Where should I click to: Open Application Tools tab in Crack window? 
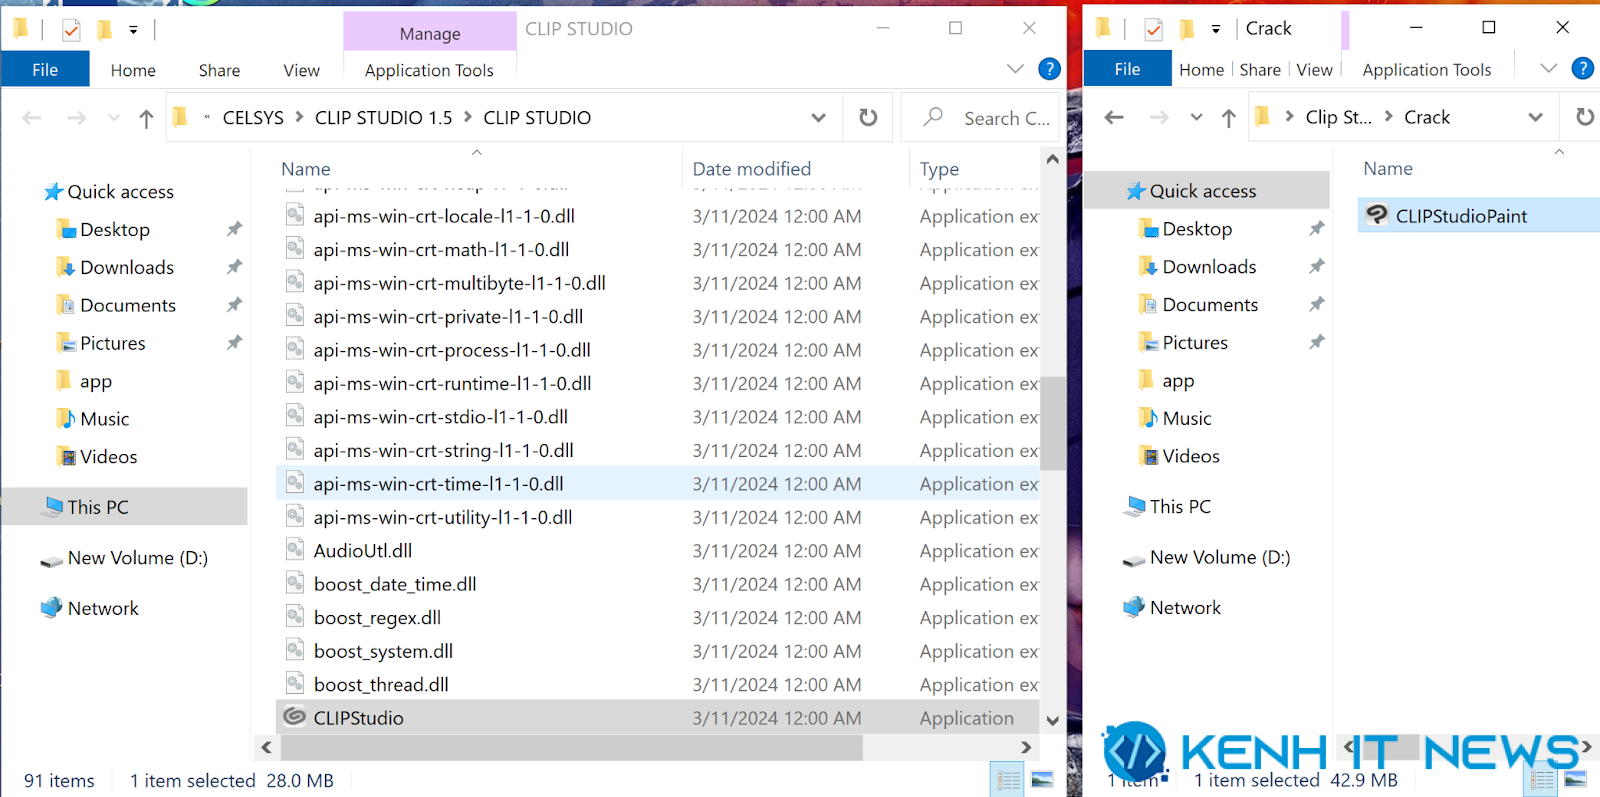[1427, 70]
